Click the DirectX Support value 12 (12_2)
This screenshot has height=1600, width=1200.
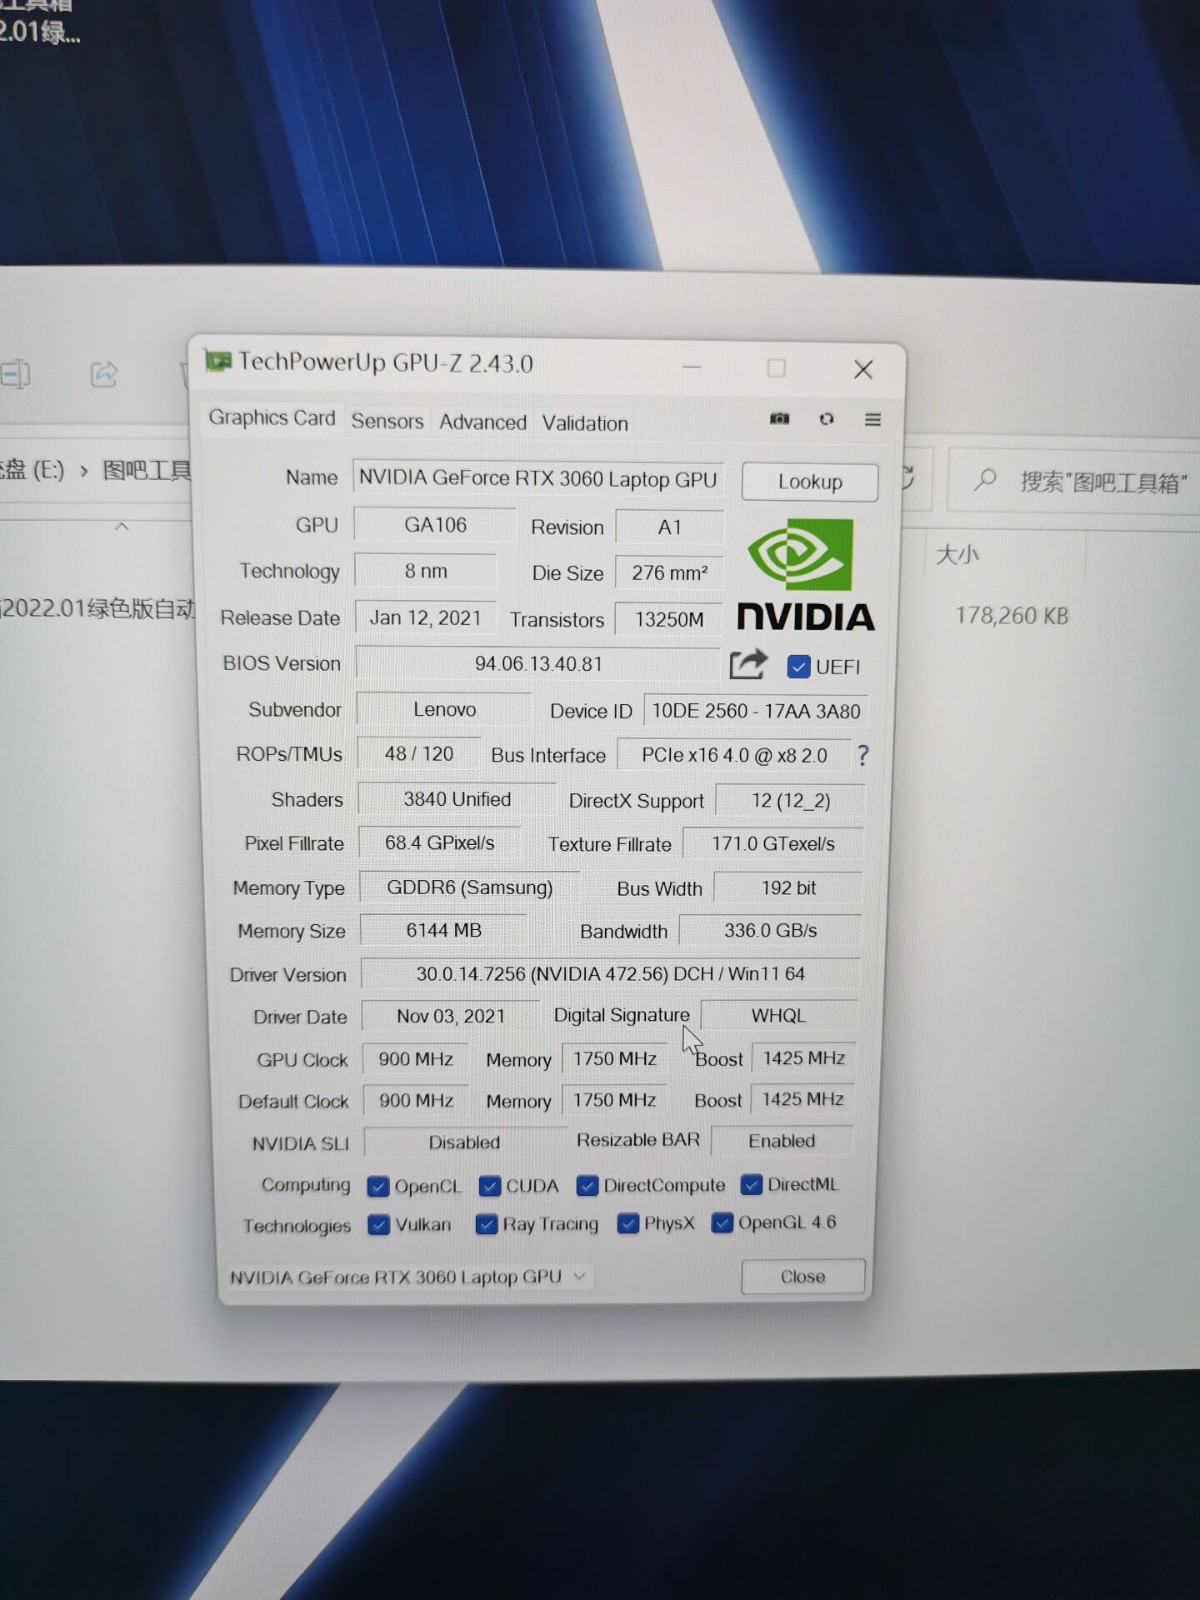791,801
